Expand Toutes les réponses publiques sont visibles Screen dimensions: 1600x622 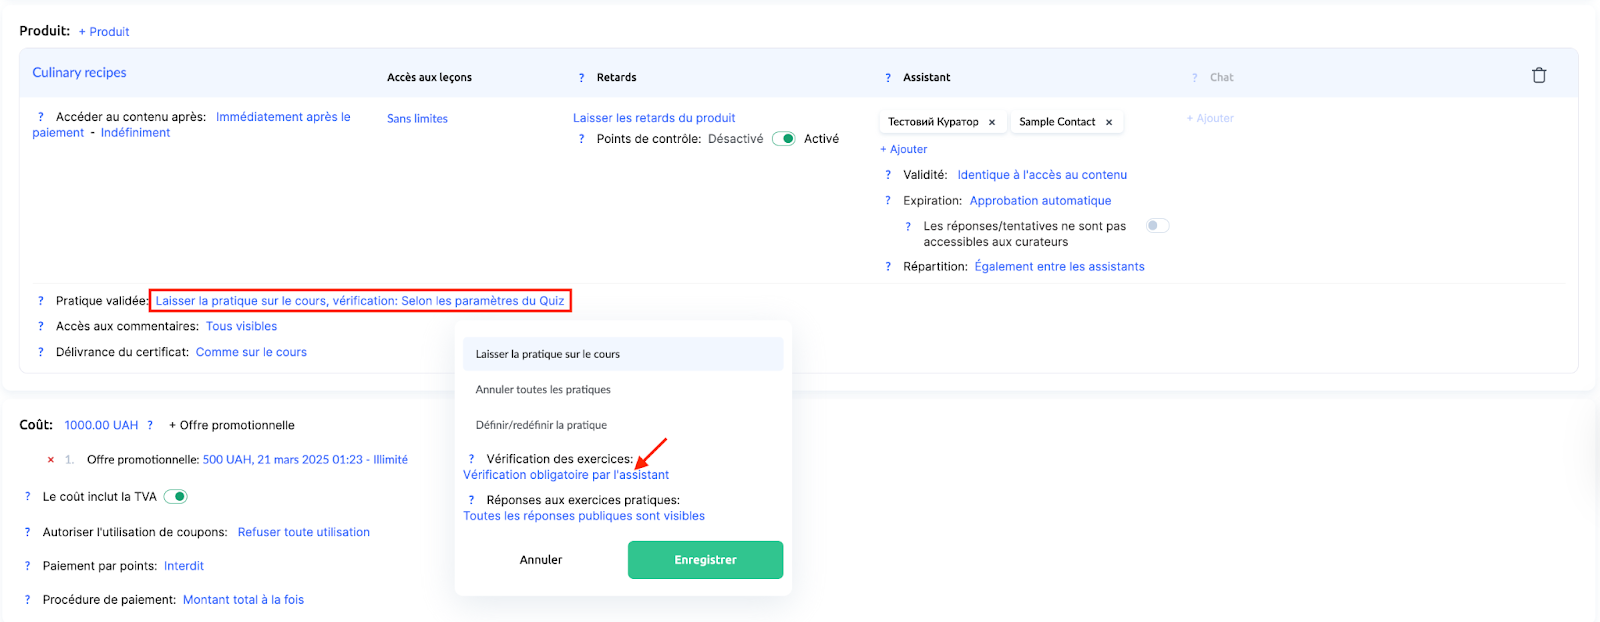click(x=584, y=516)
